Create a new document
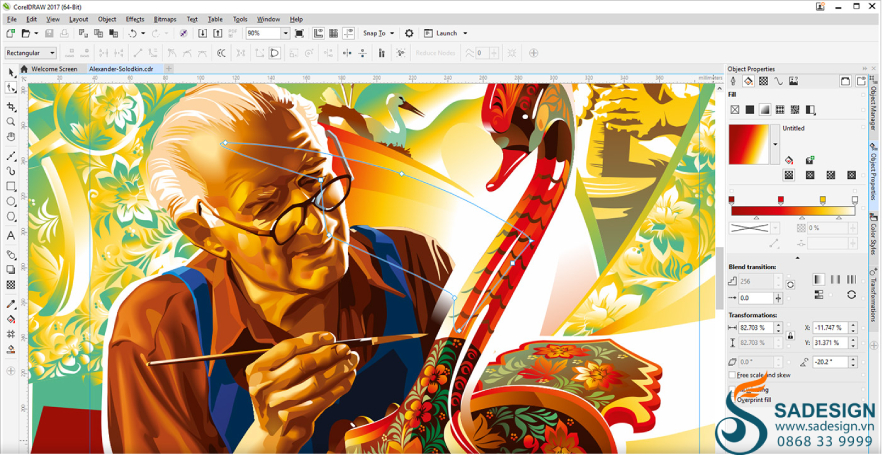 tap(10, 33)
